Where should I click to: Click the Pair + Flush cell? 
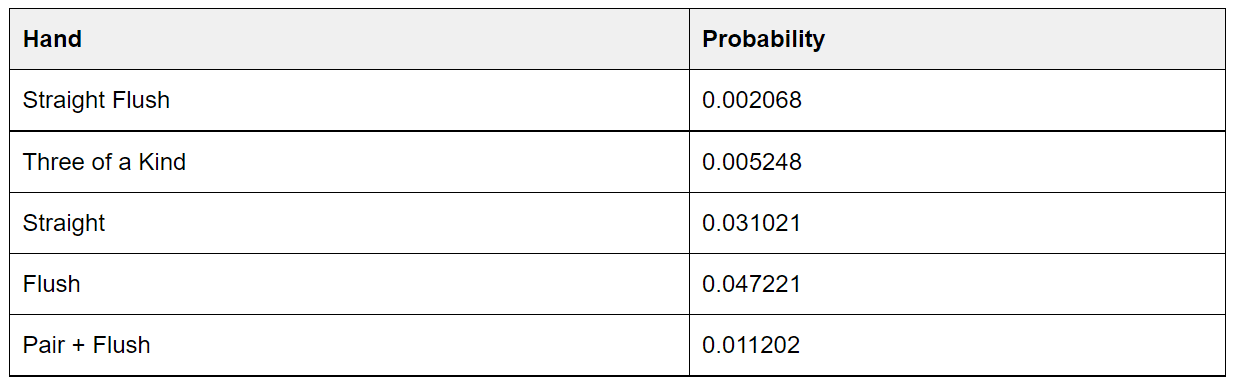point(349,345)
